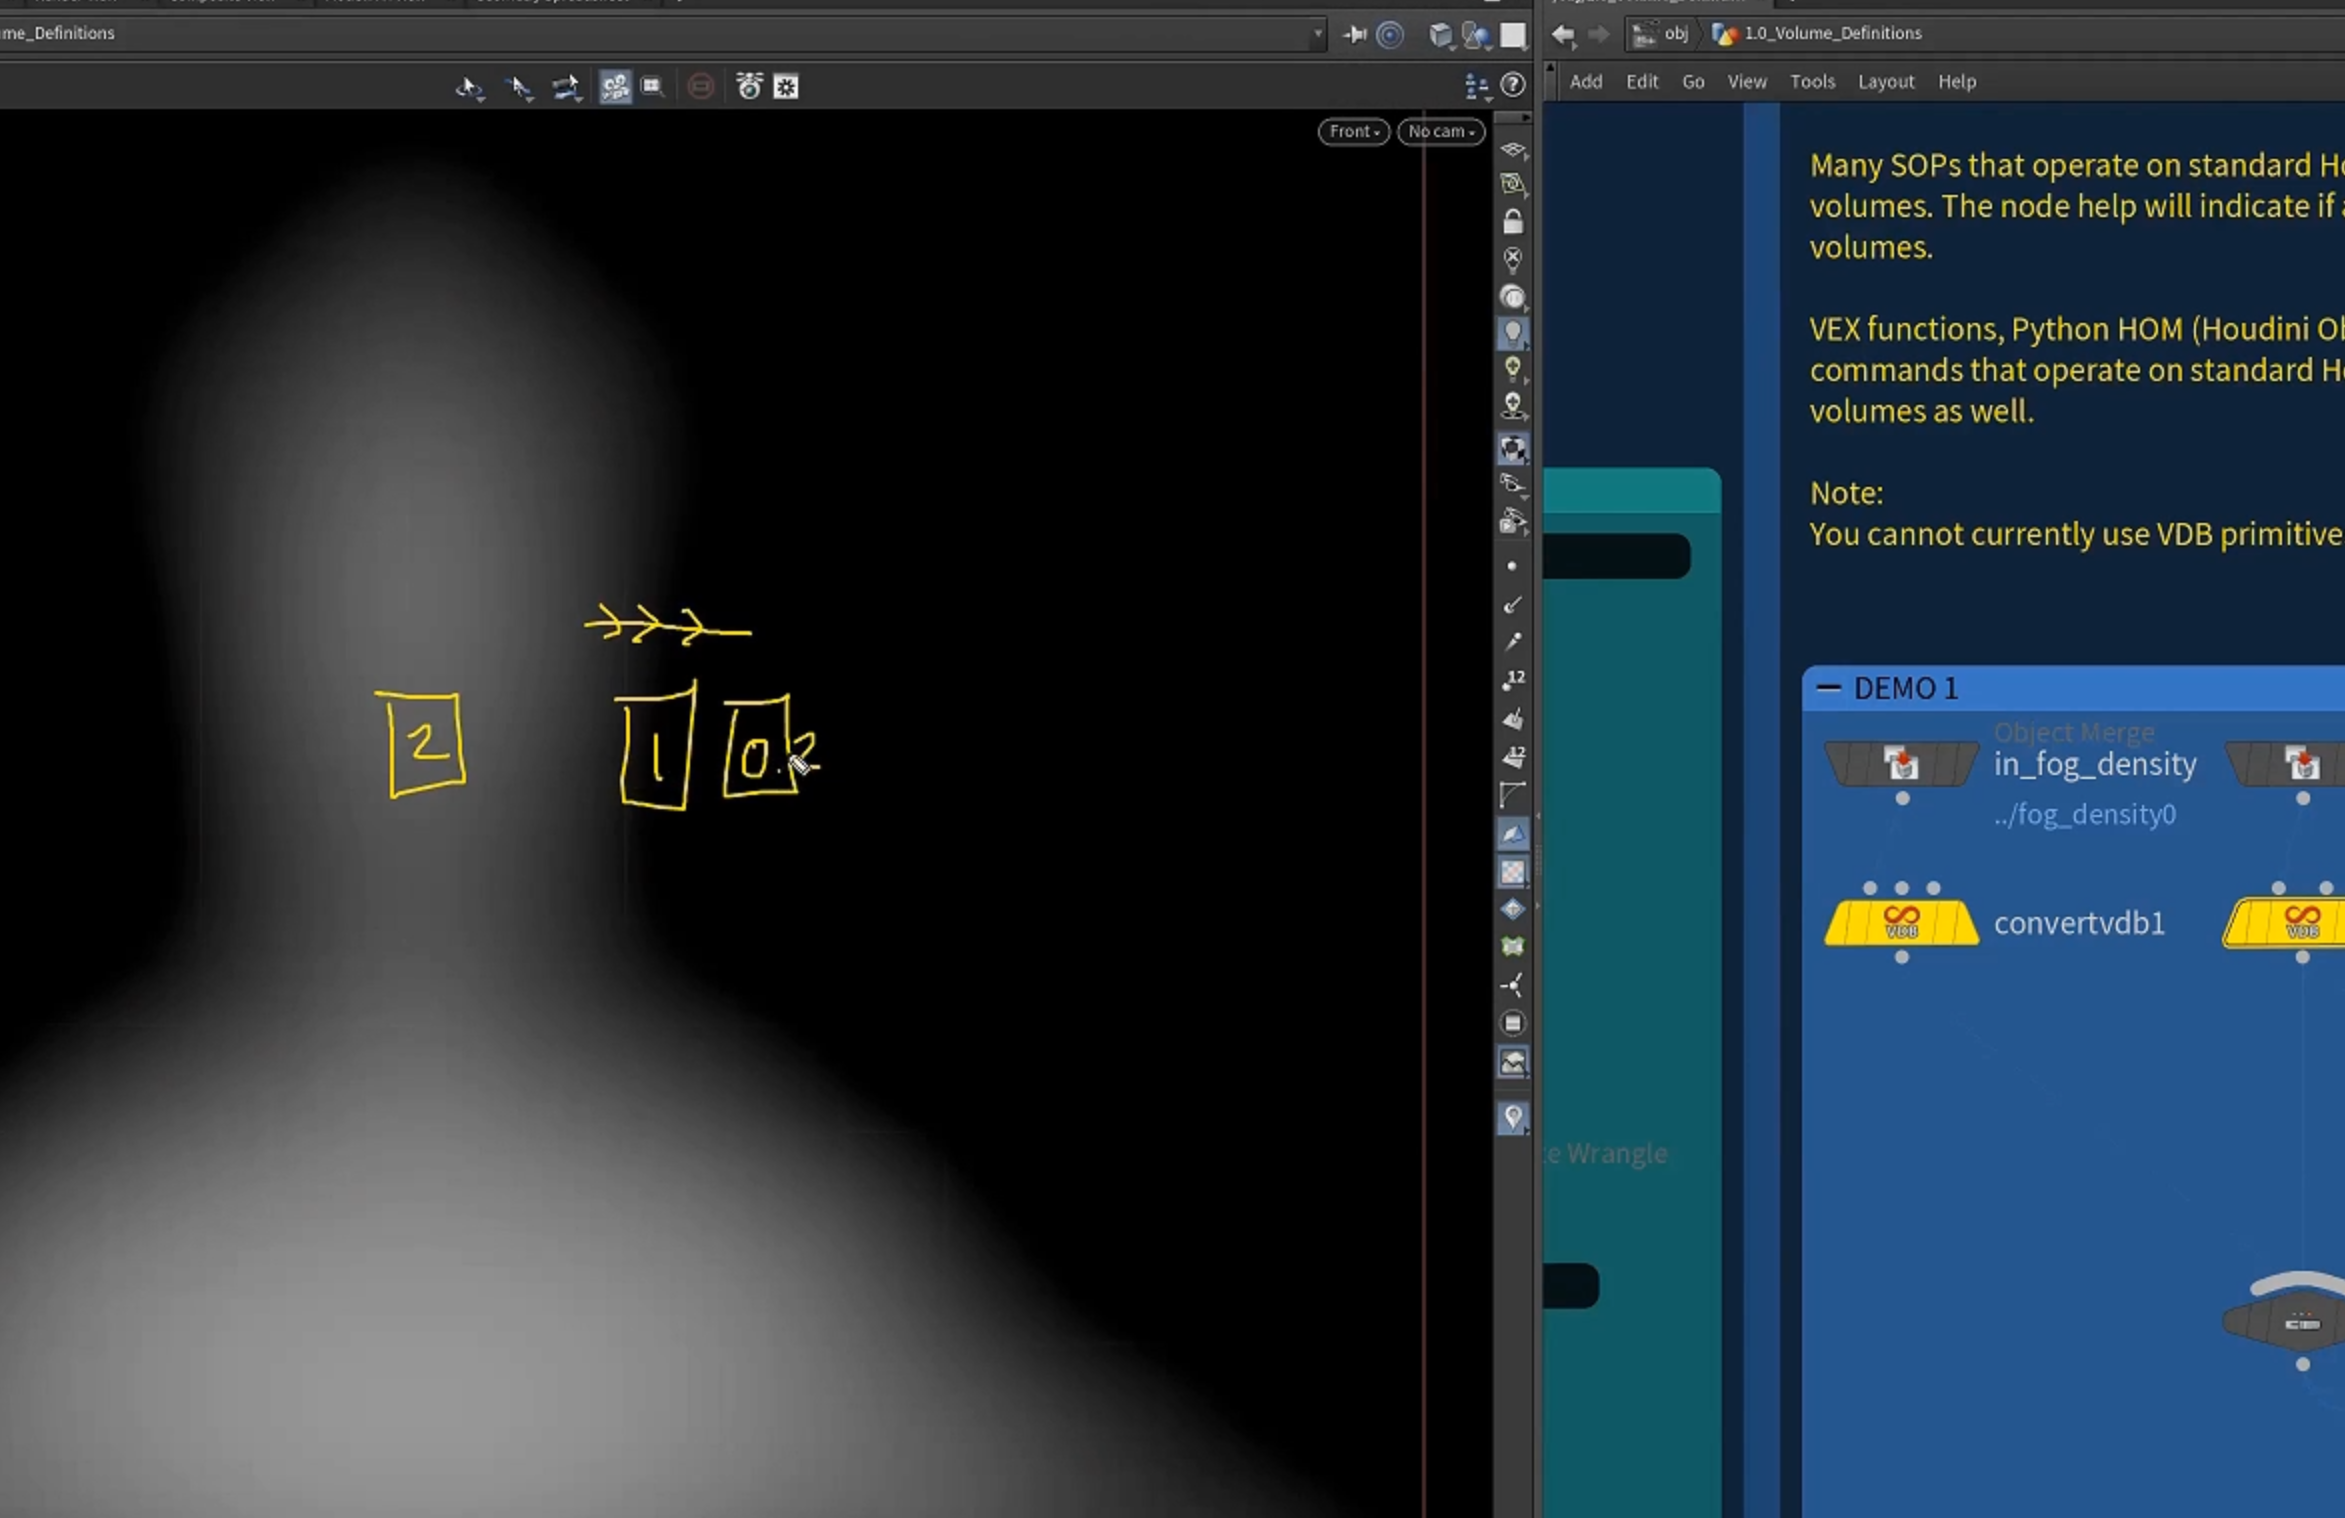
Task: Open the viewport layout options dropdown
Action: 1476,87
